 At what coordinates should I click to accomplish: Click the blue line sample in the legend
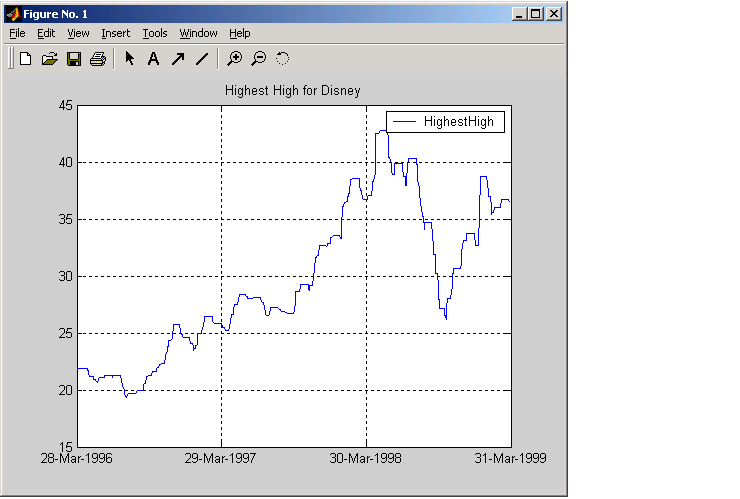point(404,122)
